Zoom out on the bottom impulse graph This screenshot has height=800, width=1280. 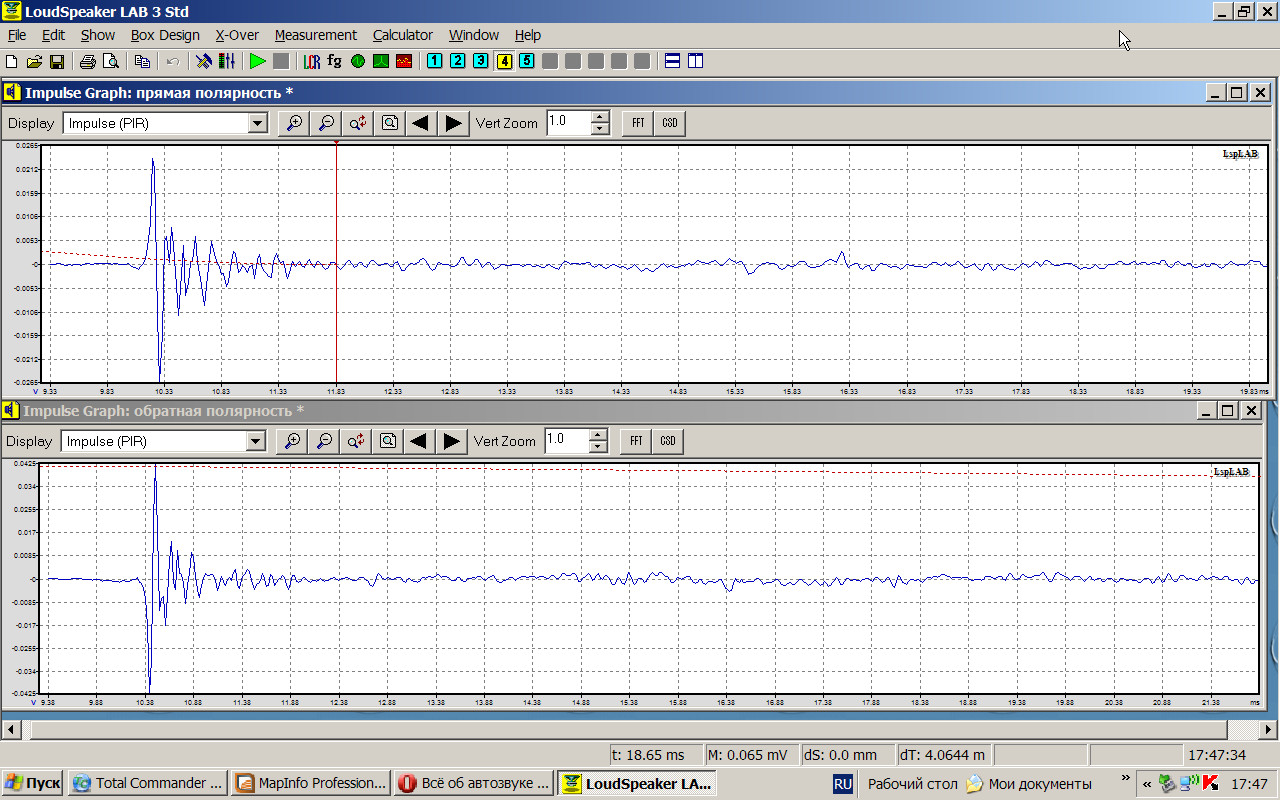tap(324, 441)
